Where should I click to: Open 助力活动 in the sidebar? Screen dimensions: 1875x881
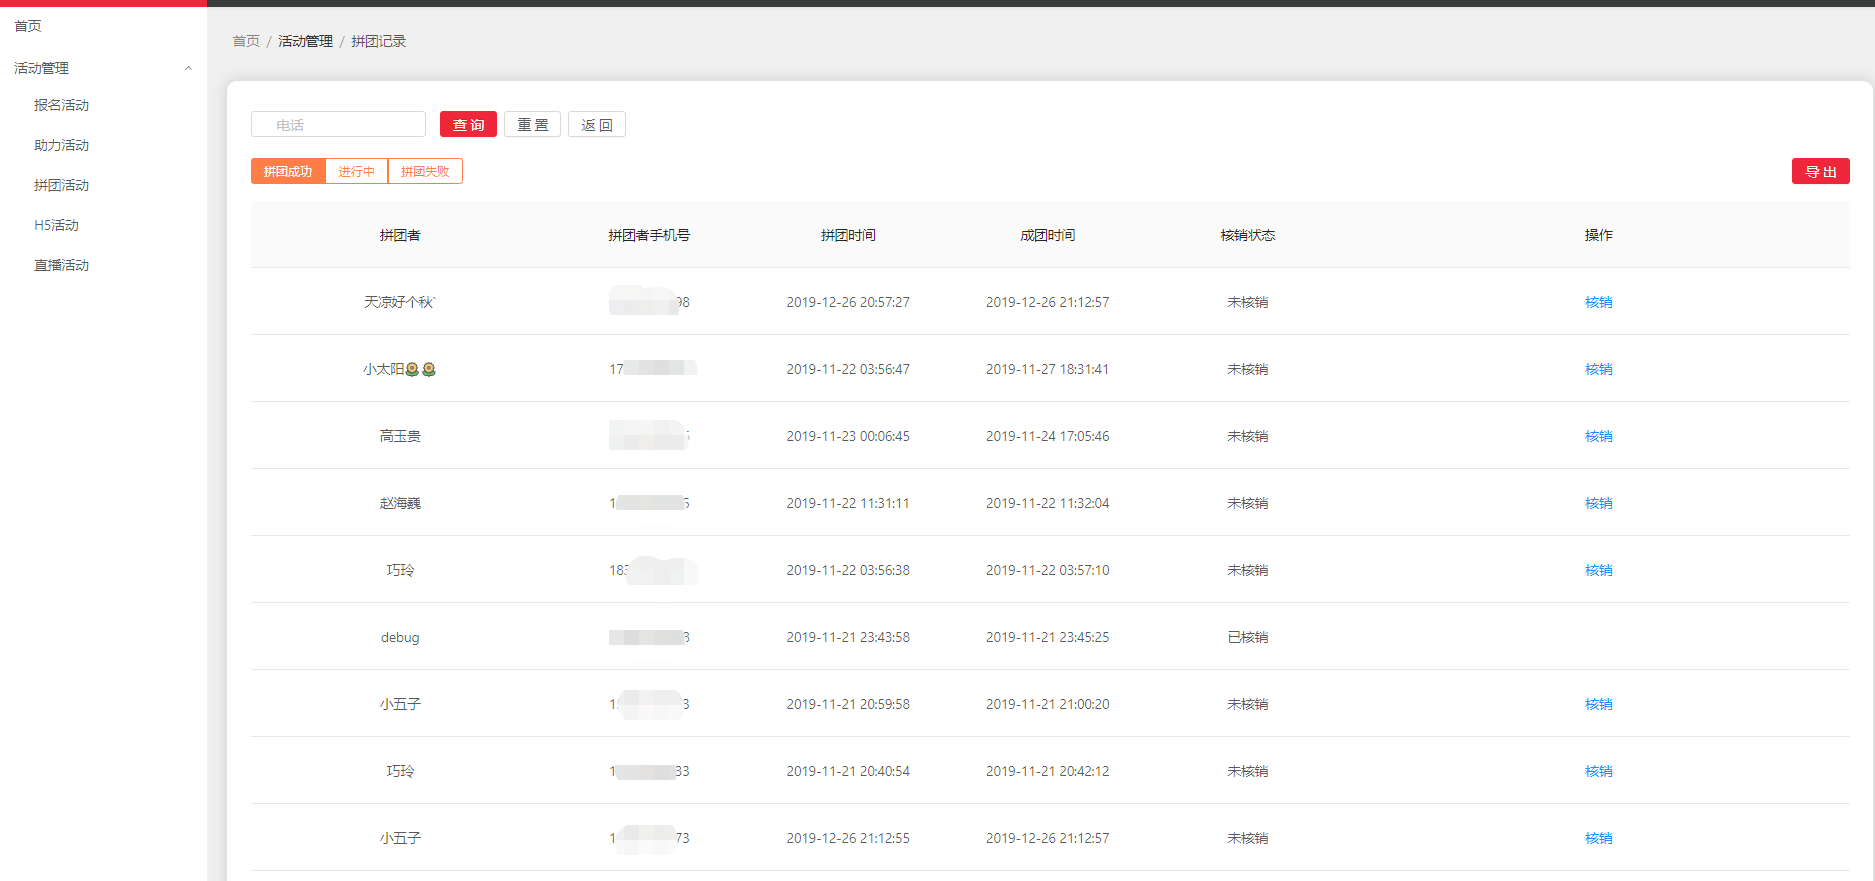(x=61, y=145)
